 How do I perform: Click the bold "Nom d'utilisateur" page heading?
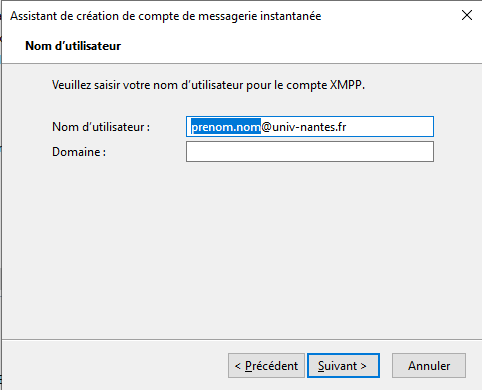click(x=73, y=46)
